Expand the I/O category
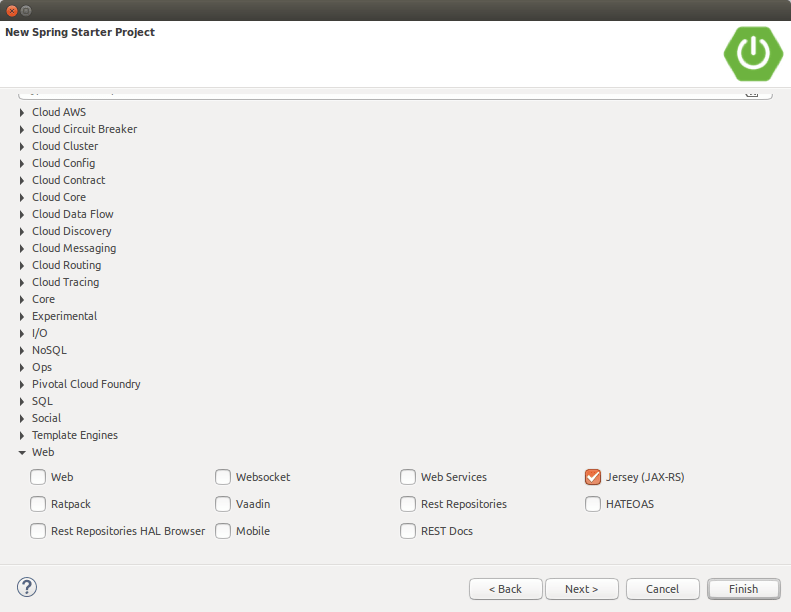Image resolution: width=791 pixels, height=612 pixels. click(x=22, y=333)
